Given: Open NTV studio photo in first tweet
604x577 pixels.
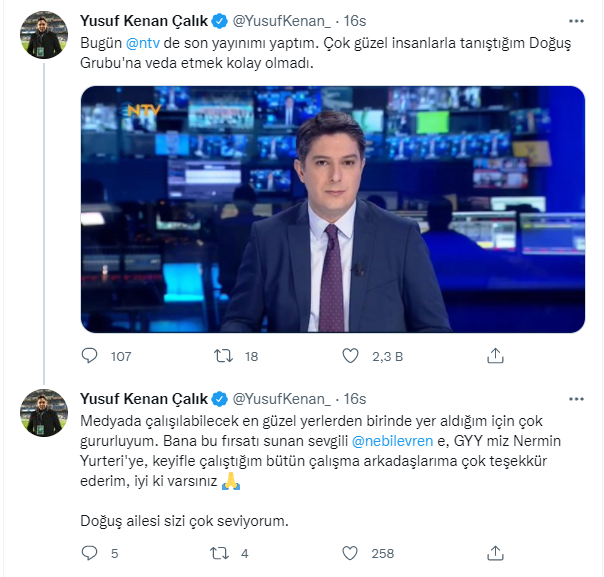Looking at the screenshot, I should pos(333,209).
